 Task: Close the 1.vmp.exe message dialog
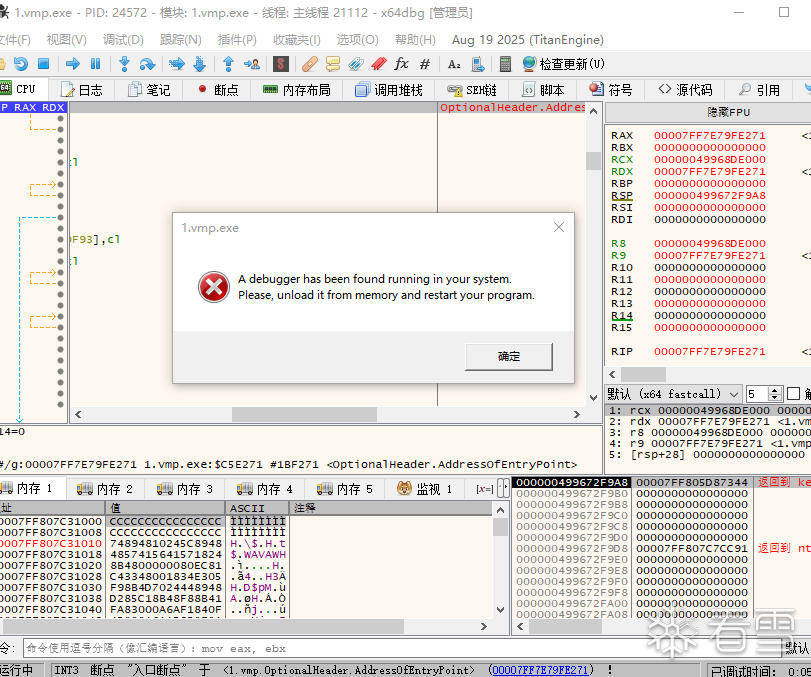click(559, 227)
